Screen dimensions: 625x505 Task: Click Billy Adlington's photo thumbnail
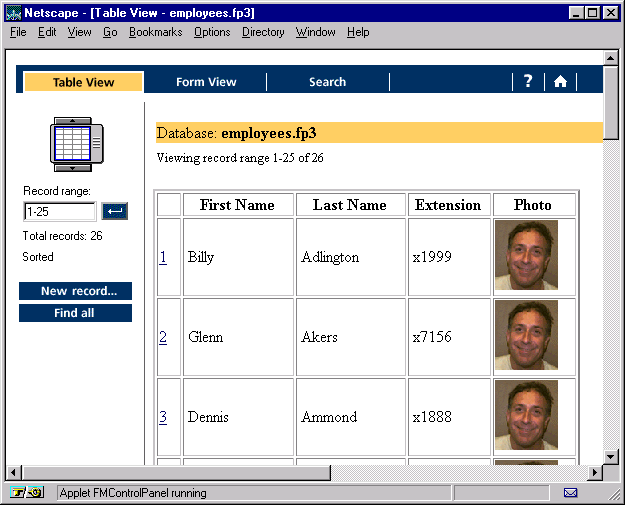[526, 255]
